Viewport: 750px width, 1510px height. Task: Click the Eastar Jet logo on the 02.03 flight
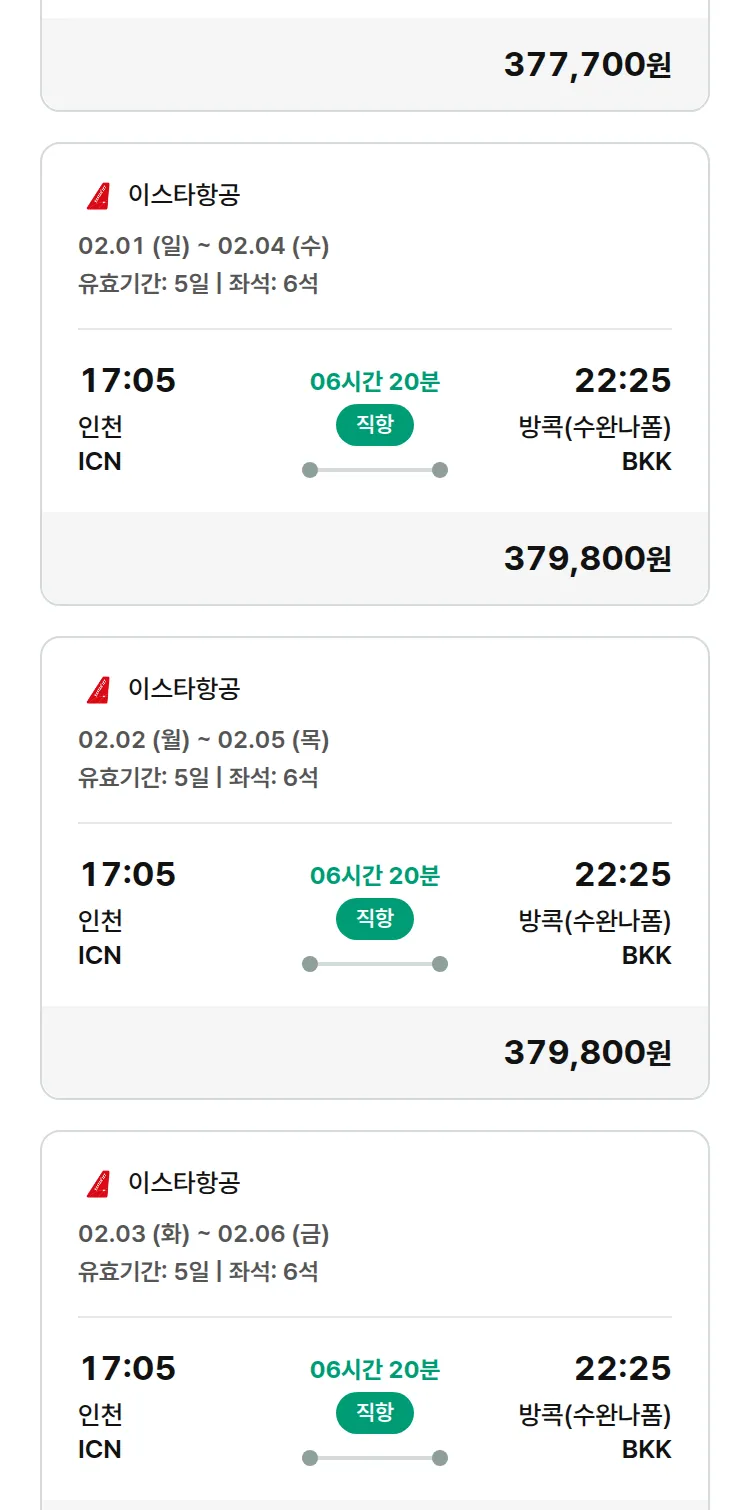(98, 1184)
